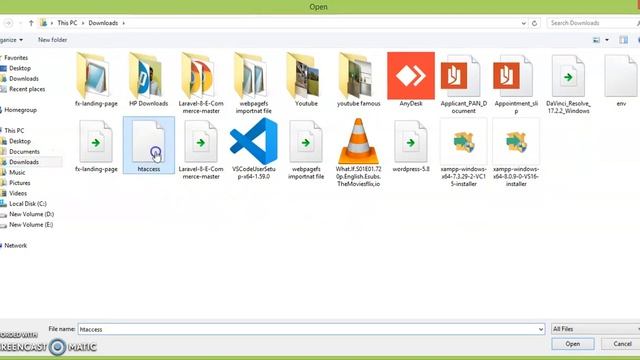Refresh the Downloads folder view
This screenshot has height=360, width=640.
534,23
